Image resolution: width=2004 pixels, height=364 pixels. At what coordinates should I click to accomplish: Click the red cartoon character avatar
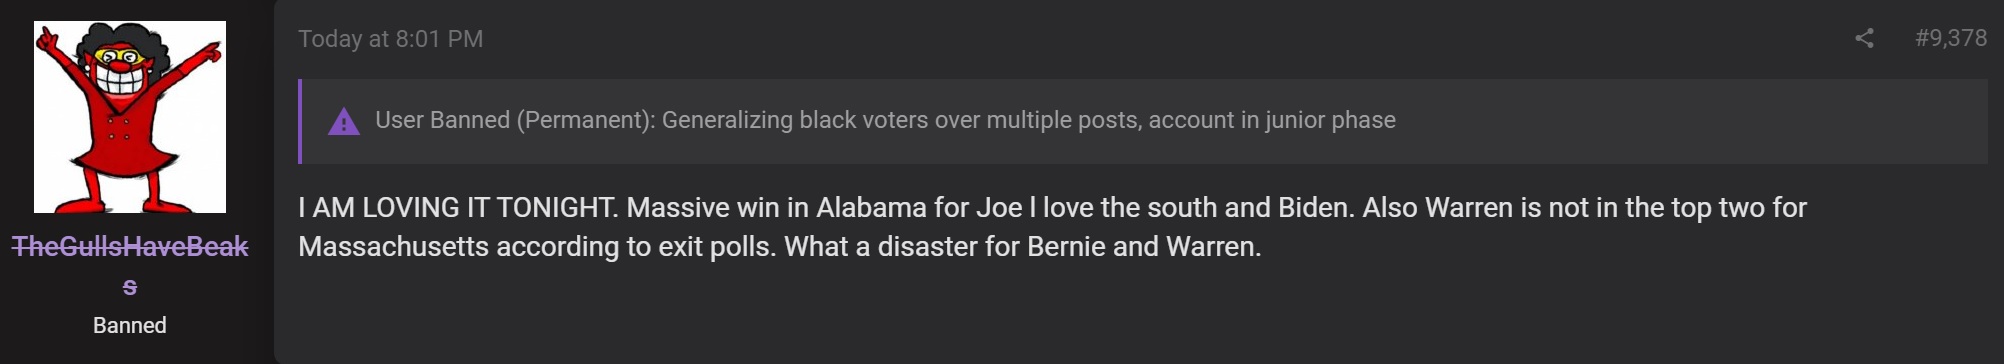pyautogui.click(x=130, y=117)
